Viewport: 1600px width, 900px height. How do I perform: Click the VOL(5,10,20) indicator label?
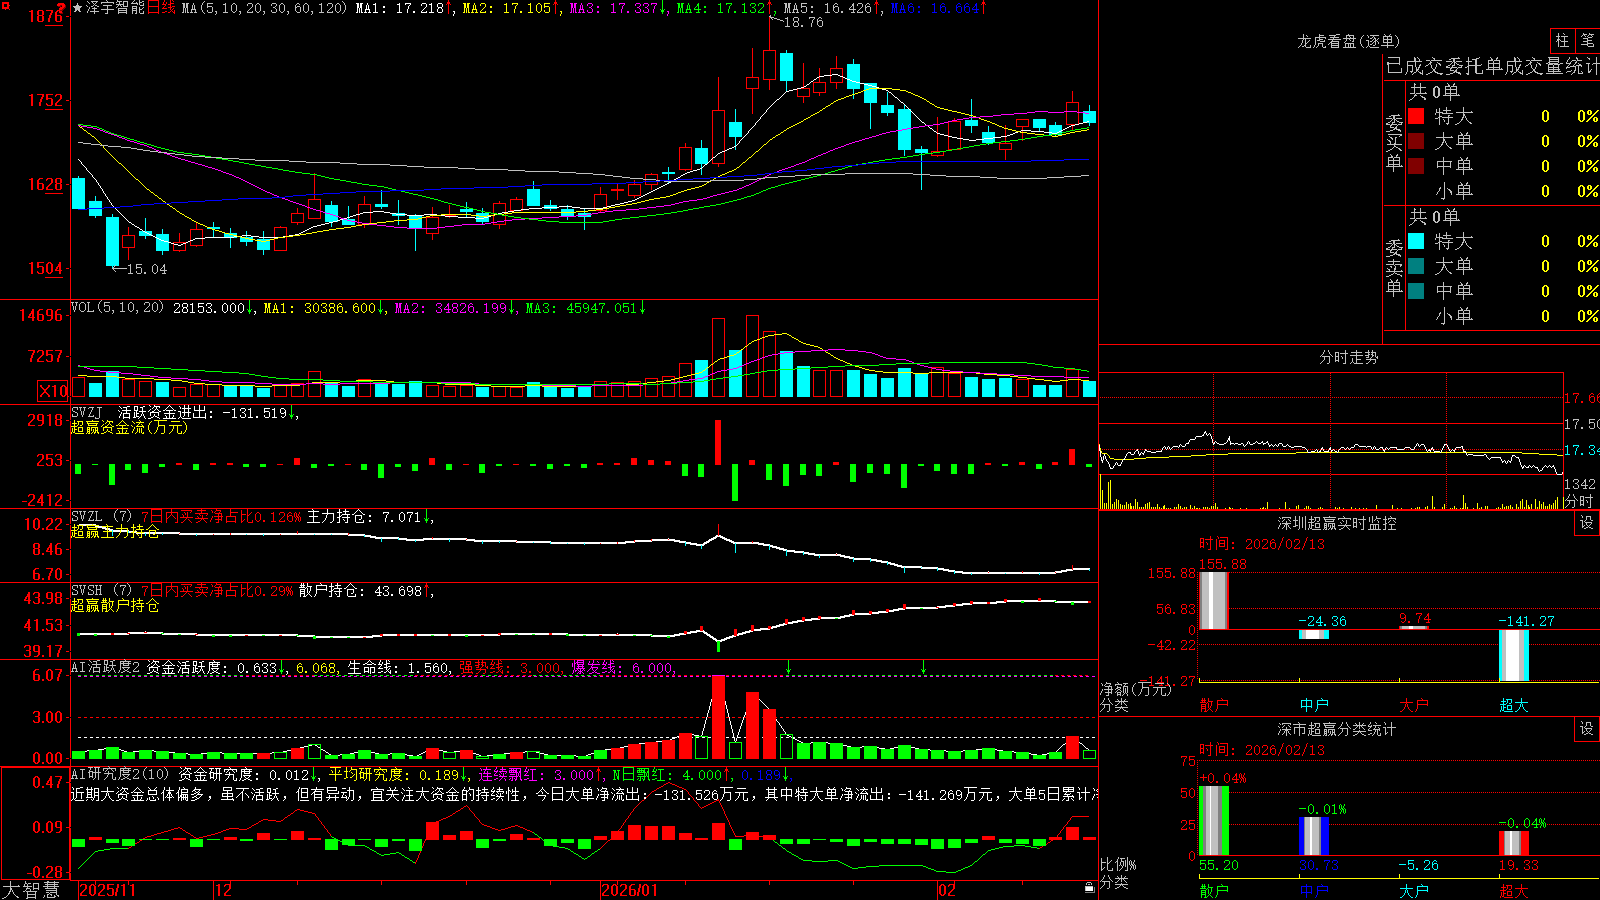[x=117, y=308]
